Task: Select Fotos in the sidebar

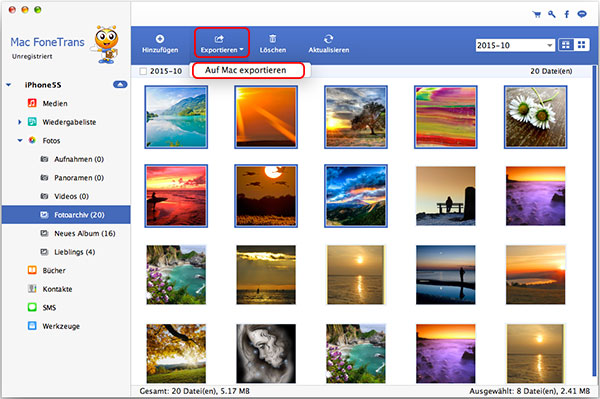Action: [x=51, y=140]
